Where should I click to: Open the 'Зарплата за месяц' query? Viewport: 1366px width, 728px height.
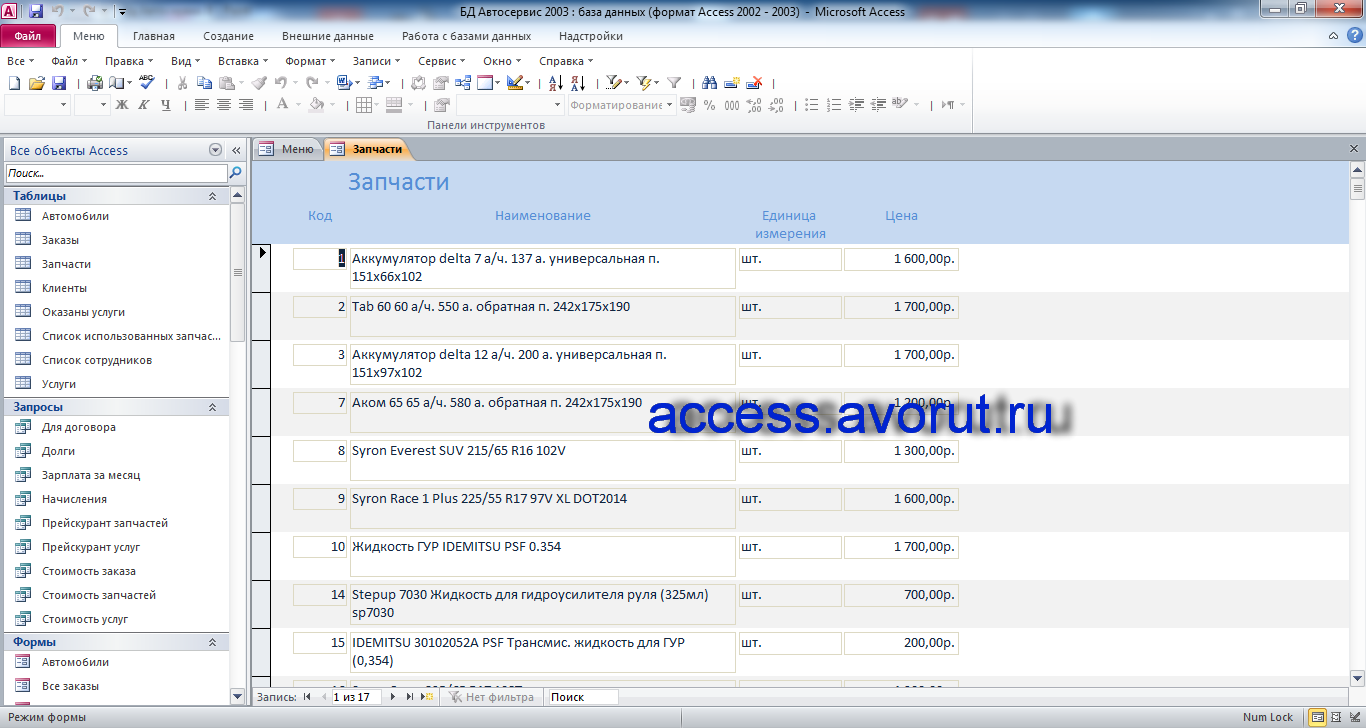[x=91, y=475]
